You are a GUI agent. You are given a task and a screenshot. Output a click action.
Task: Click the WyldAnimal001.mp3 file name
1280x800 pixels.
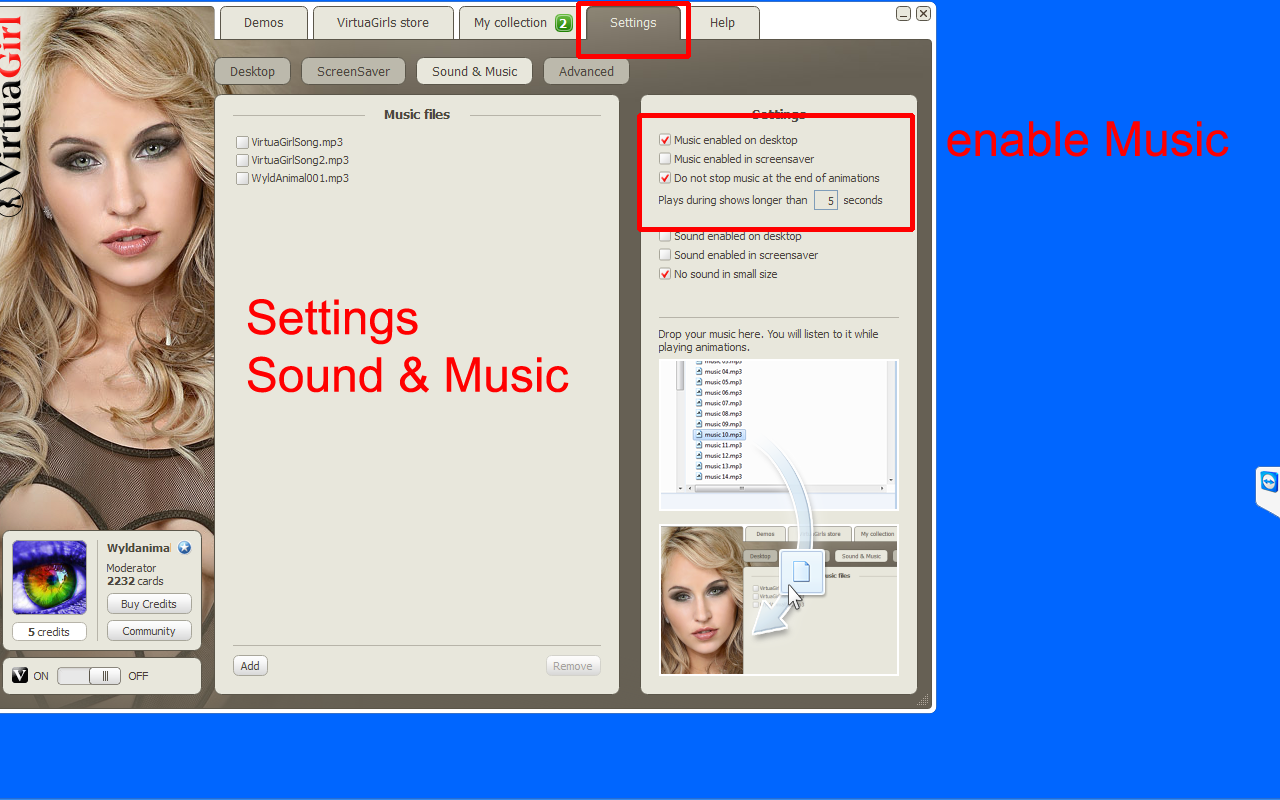click(300, 178)
